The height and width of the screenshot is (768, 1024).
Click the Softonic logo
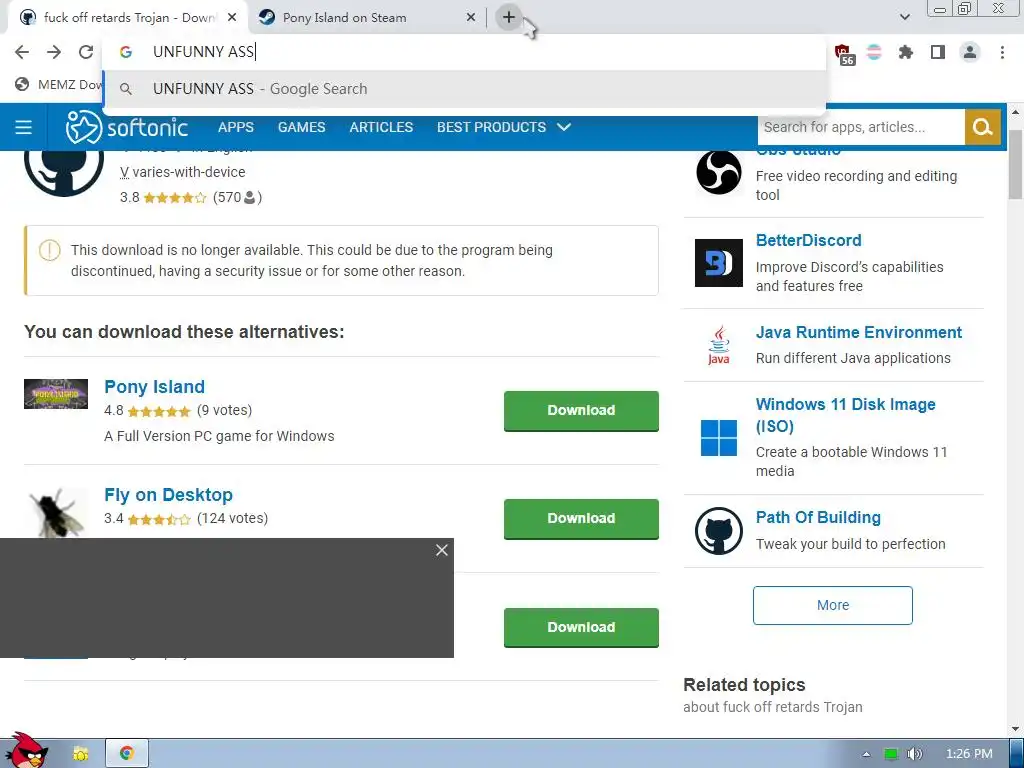tap(127, 127)
